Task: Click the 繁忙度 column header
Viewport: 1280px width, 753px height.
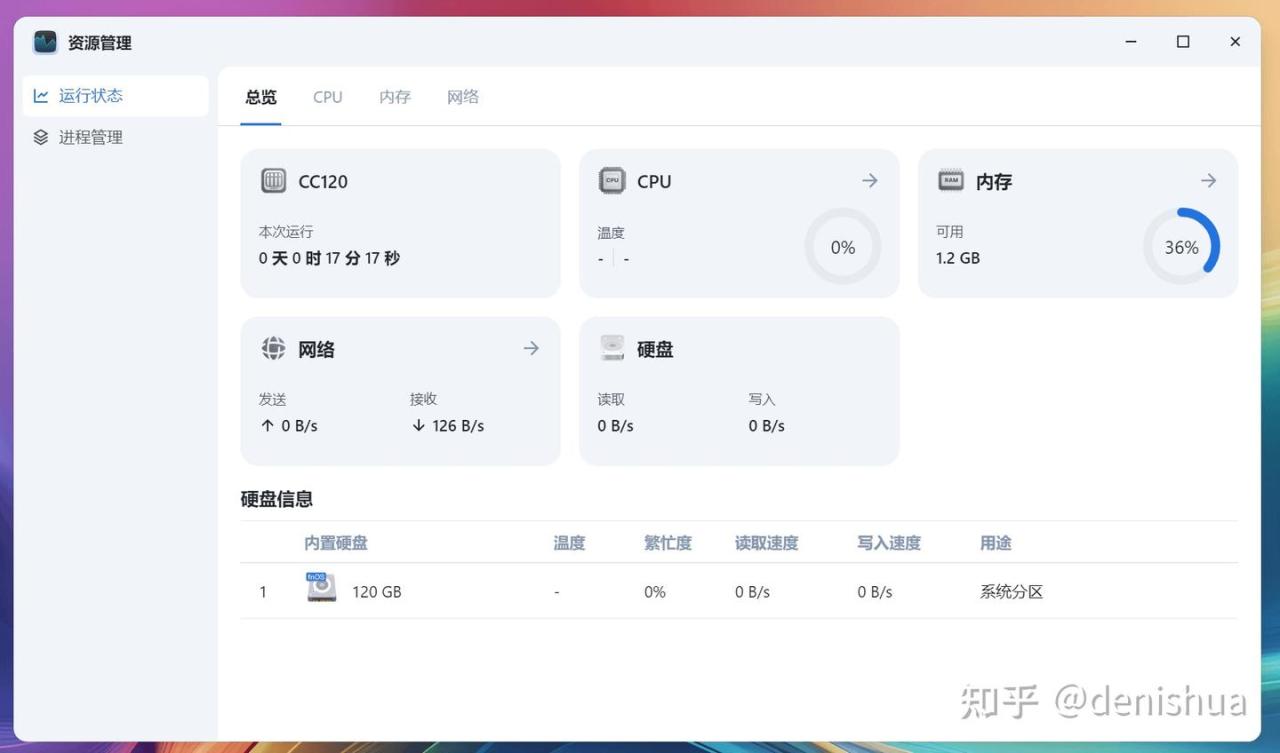Action: (667, 543)
